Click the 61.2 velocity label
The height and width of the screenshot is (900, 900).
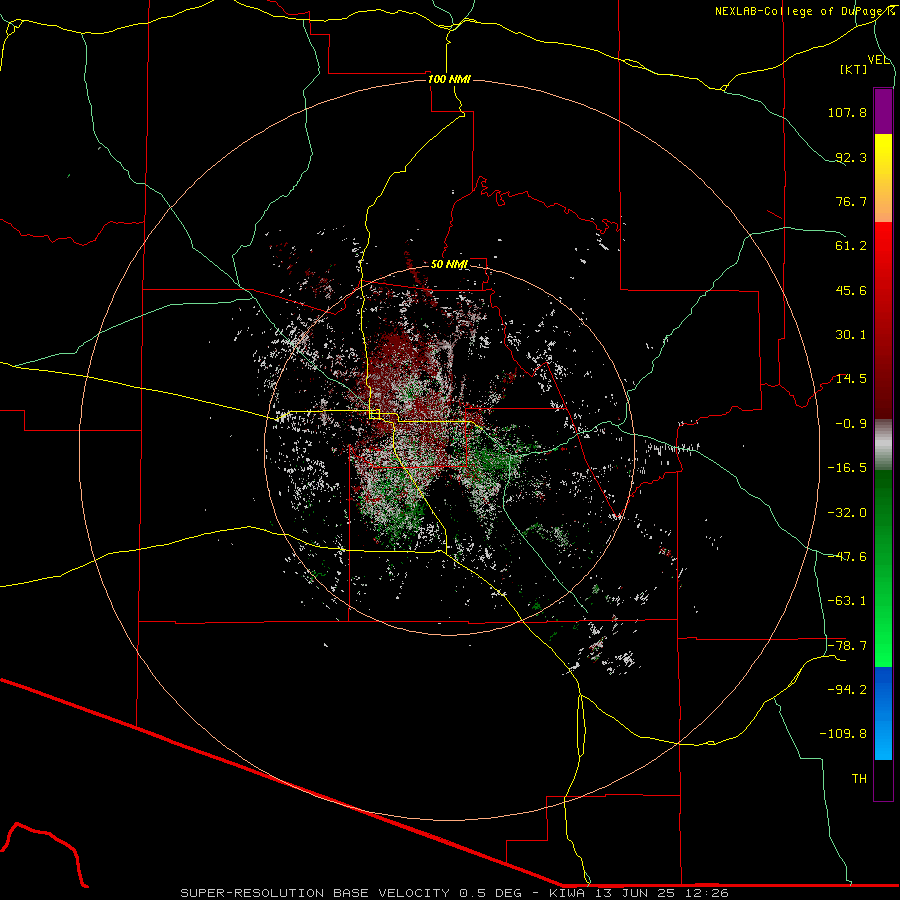tap(851, 246)
